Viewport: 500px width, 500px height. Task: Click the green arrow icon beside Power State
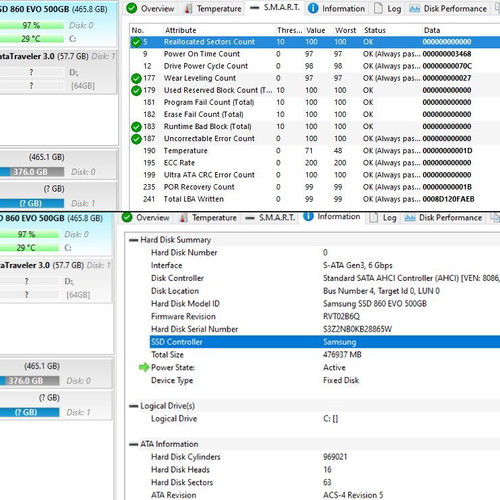pyautogui.click(x=144, y=367)
